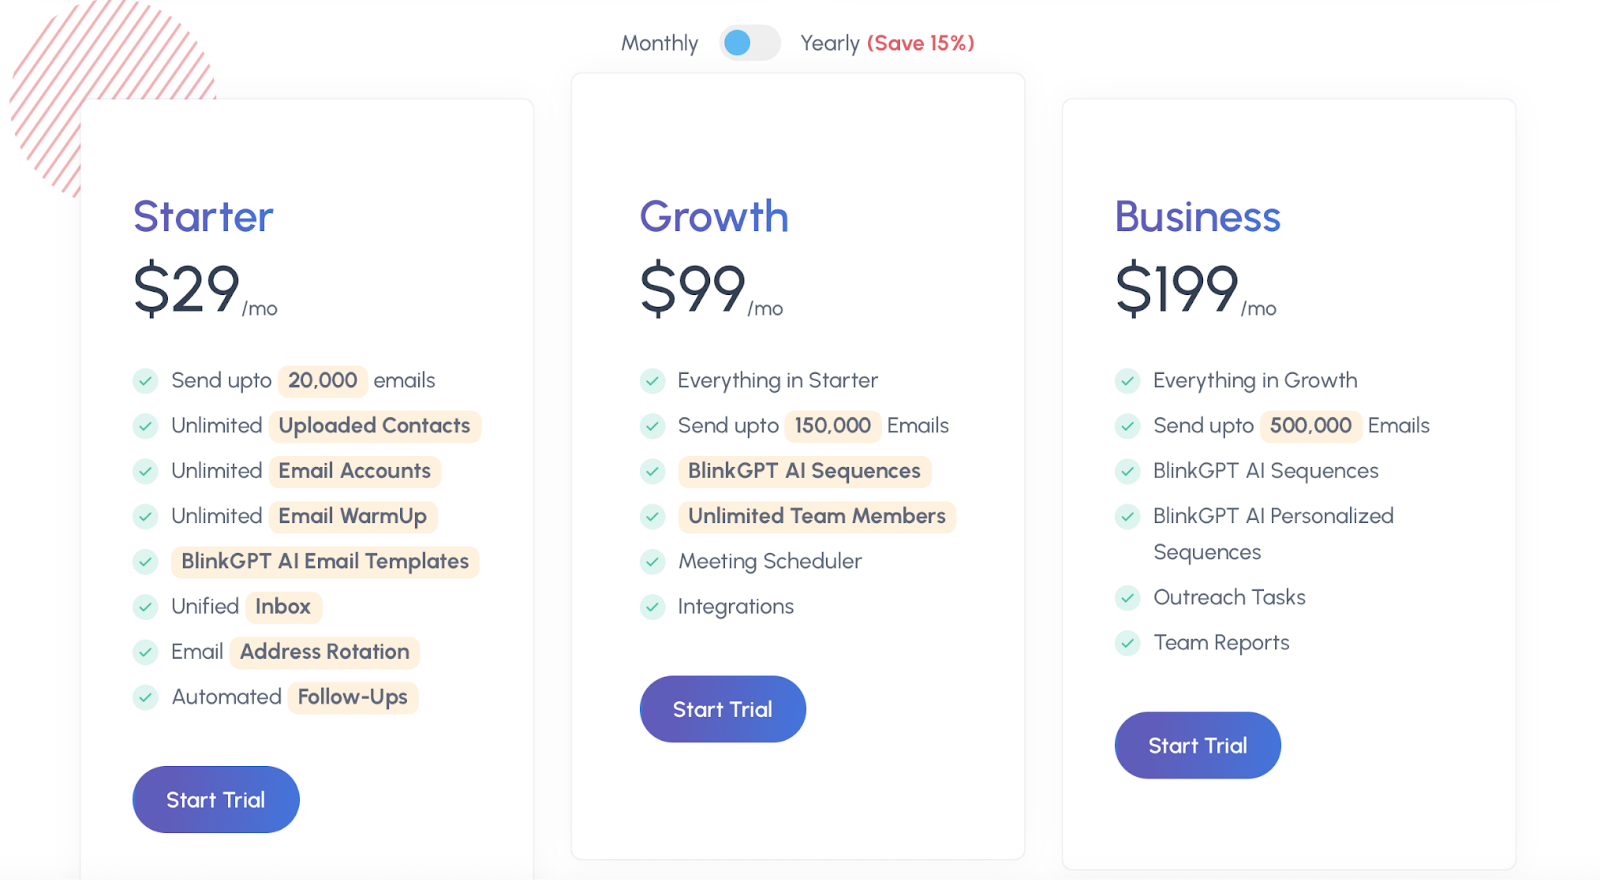Select Monthly billing option
This screenshot has width=1600, height=880.
[659, 43]
